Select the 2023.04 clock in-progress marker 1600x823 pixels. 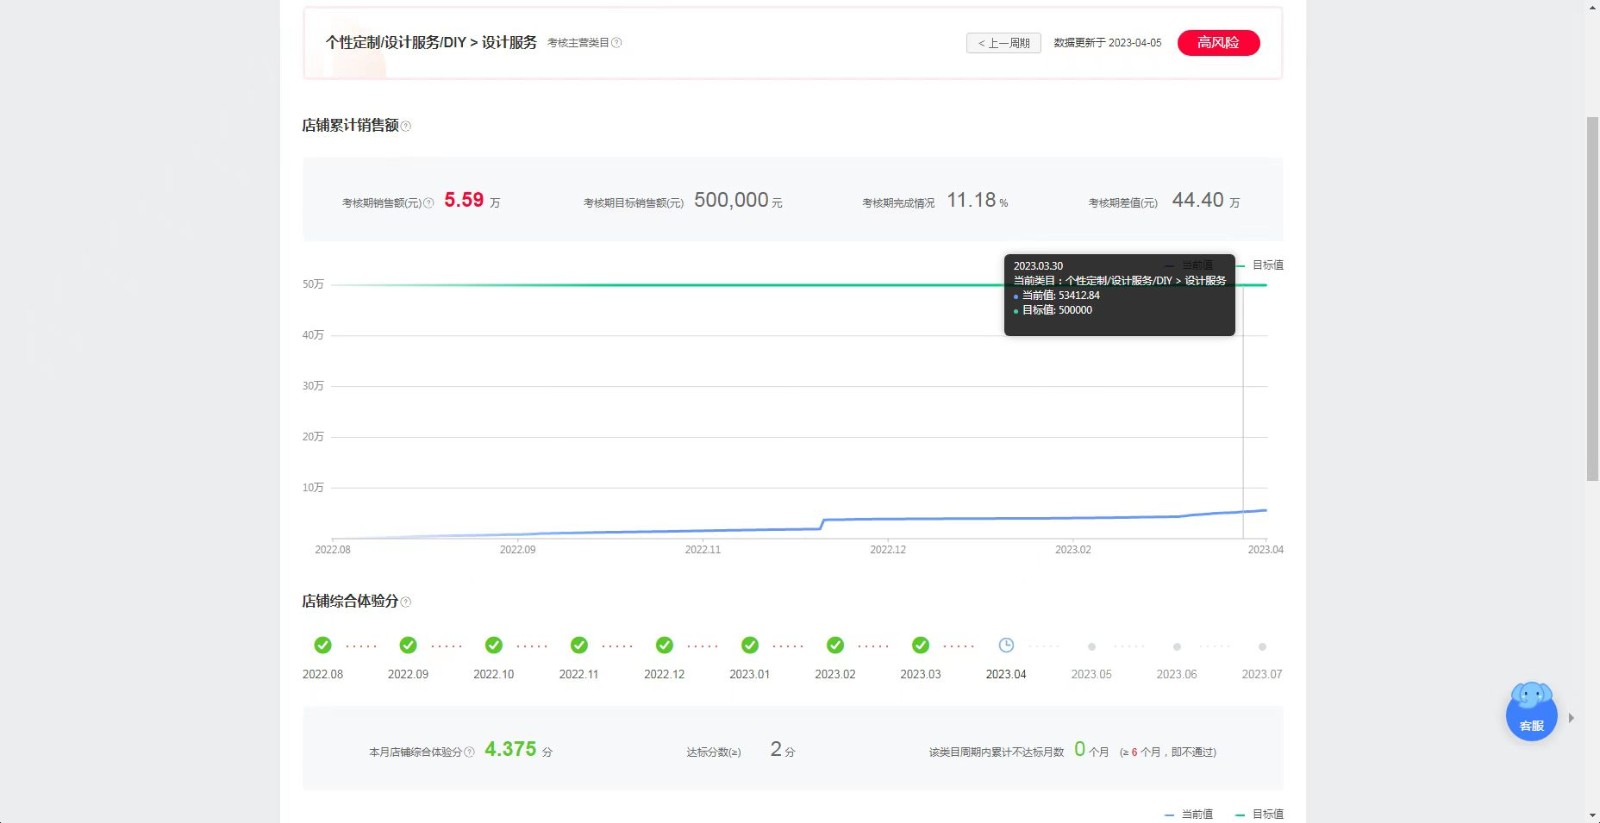[1006, 645]
